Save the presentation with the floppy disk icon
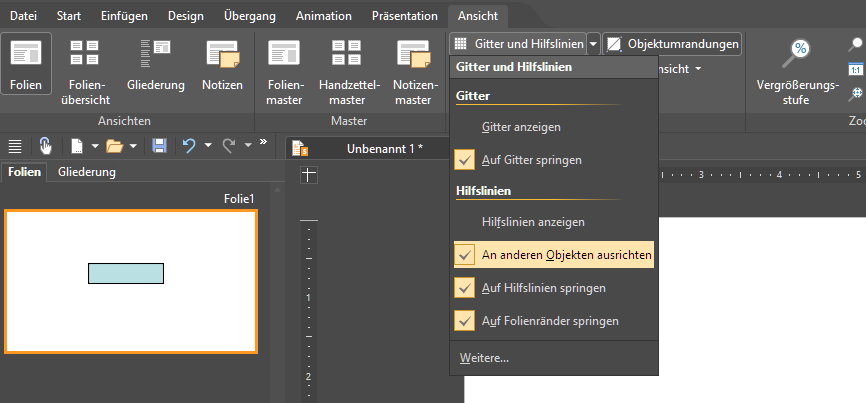The image size is (866, 403). 160,146
